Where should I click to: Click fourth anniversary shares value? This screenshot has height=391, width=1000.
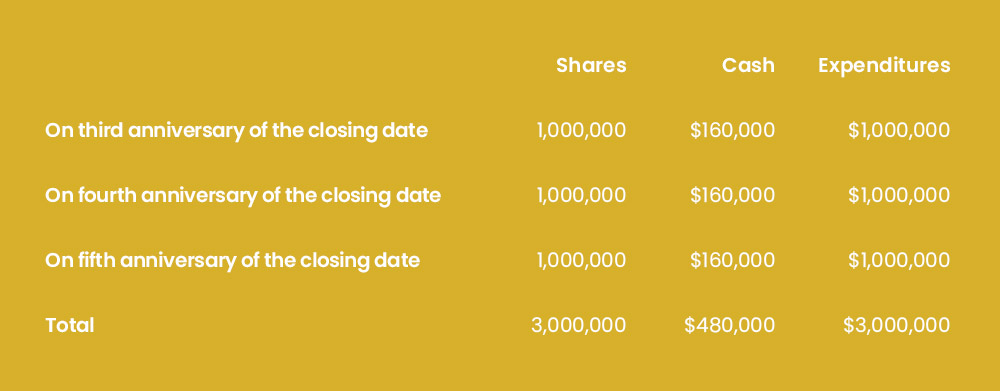(582, 195)
